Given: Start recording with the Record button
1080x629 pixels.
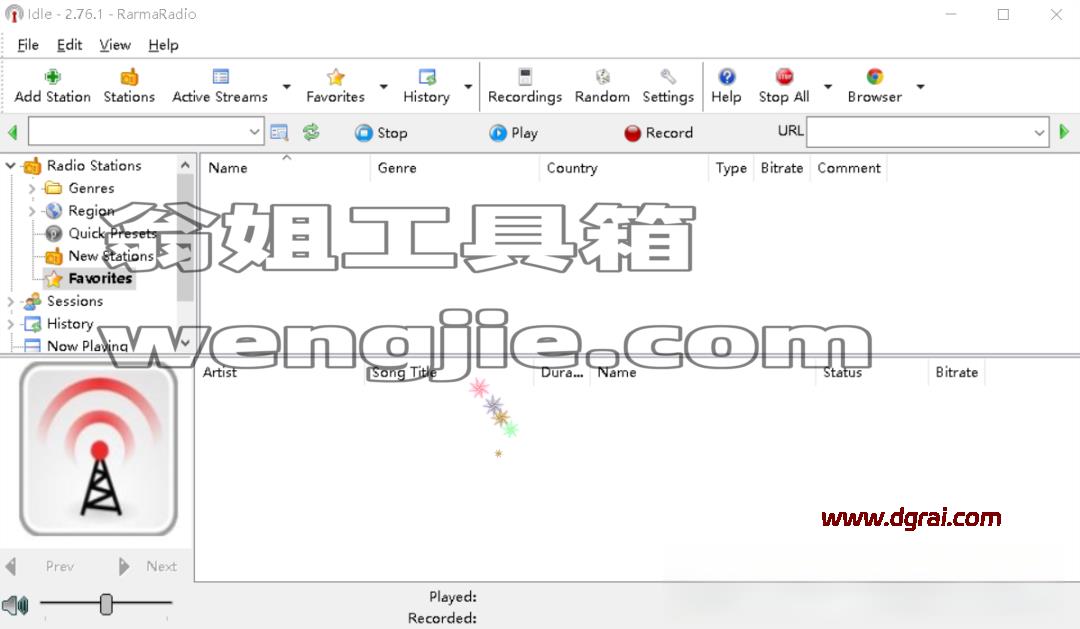Looking at the screenshot, I should pyautogui.click(x=658, y=133).
